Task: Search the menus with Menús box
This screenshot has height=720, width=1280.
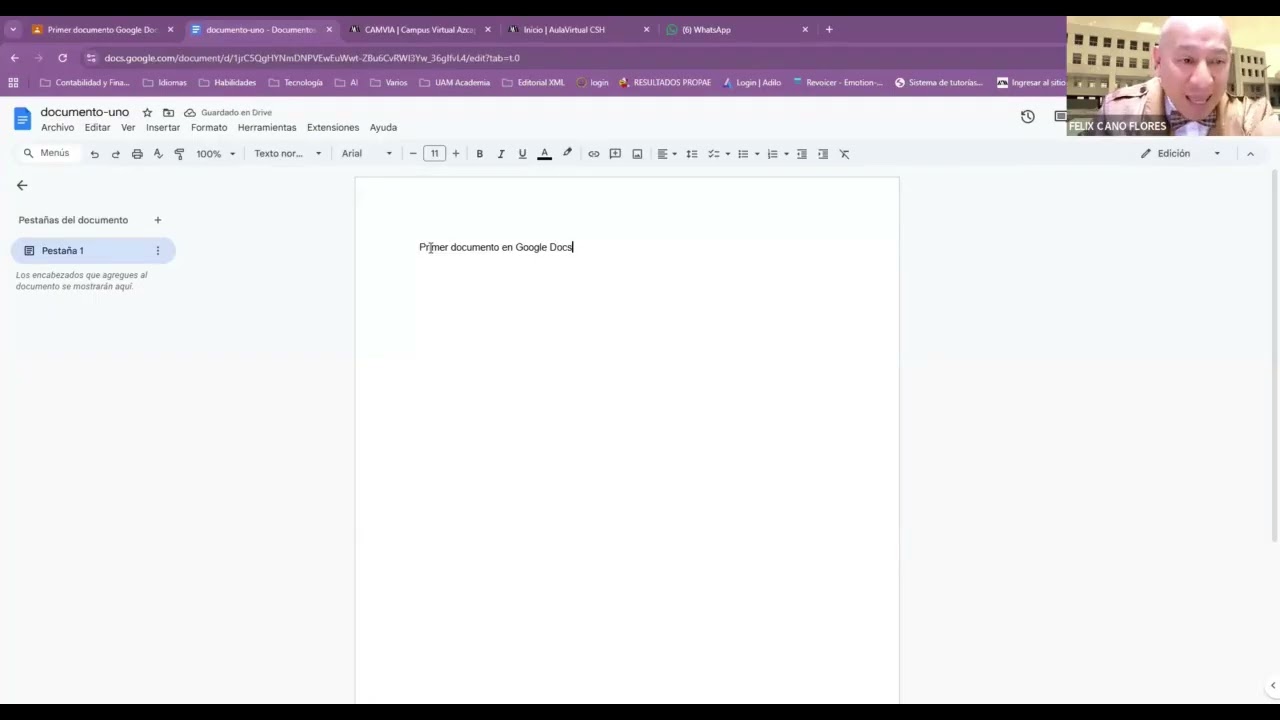Action: [47, 153]
